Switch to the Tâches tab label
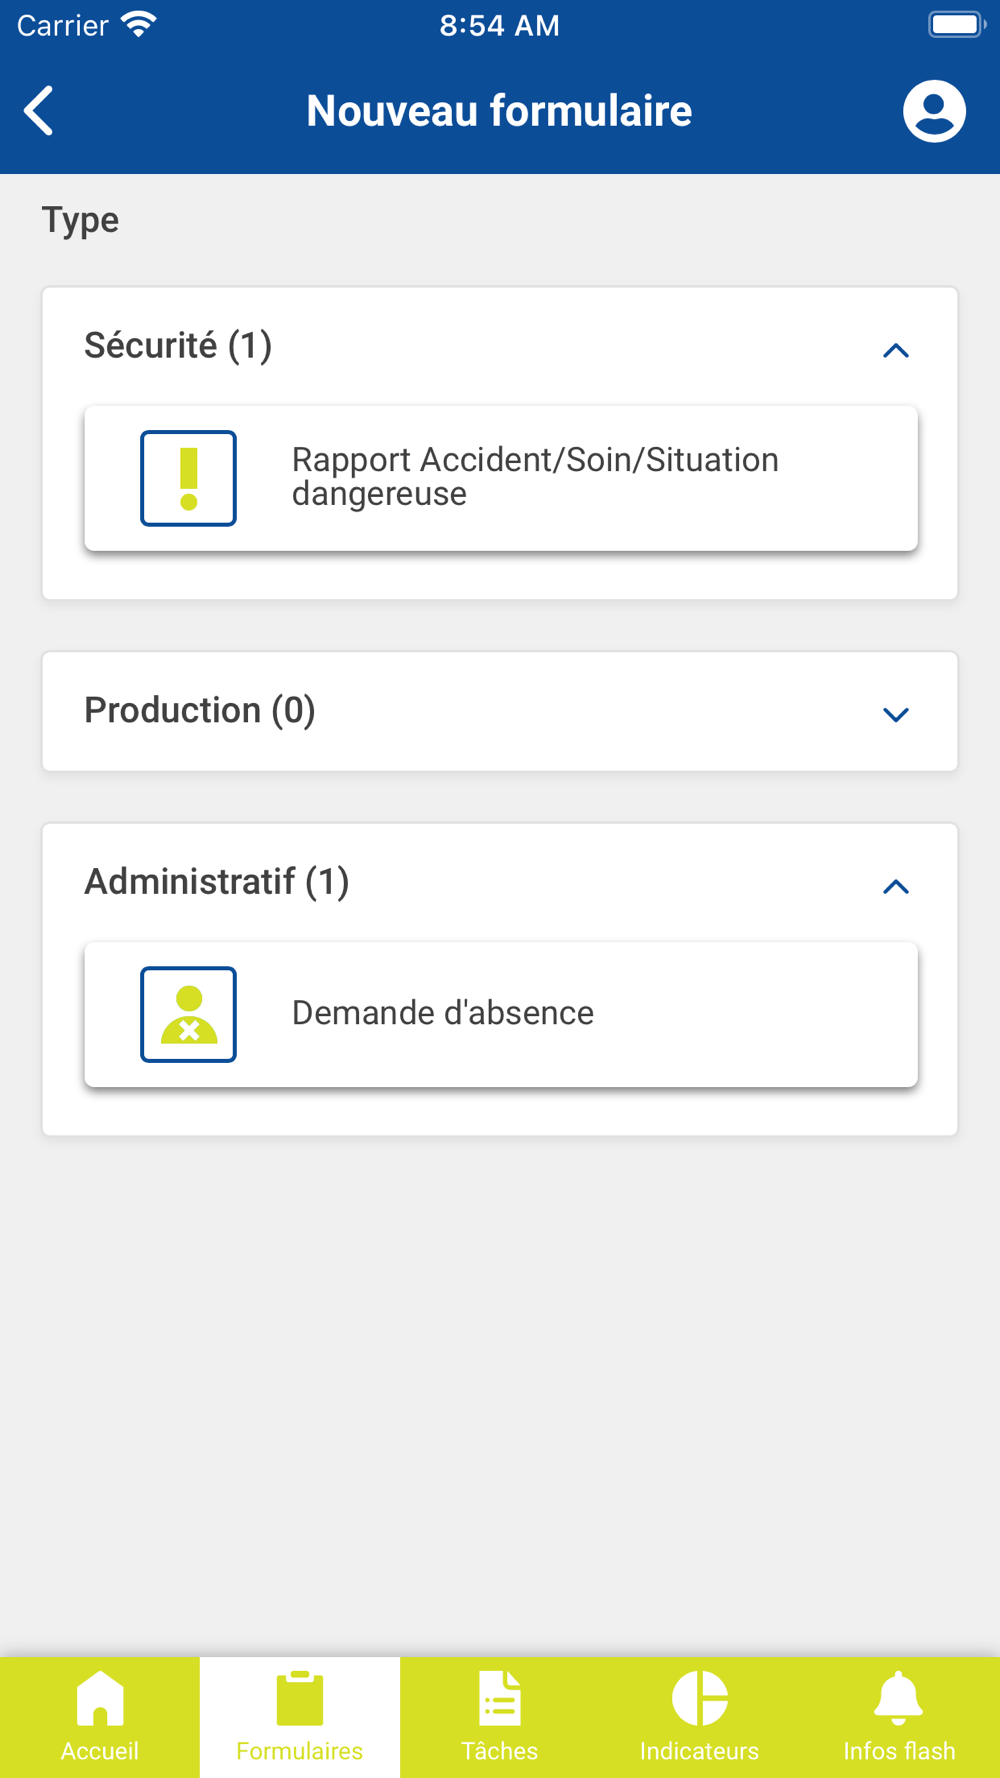Viewport: 1000px width, 1778px height. (x=500, y=1751)
